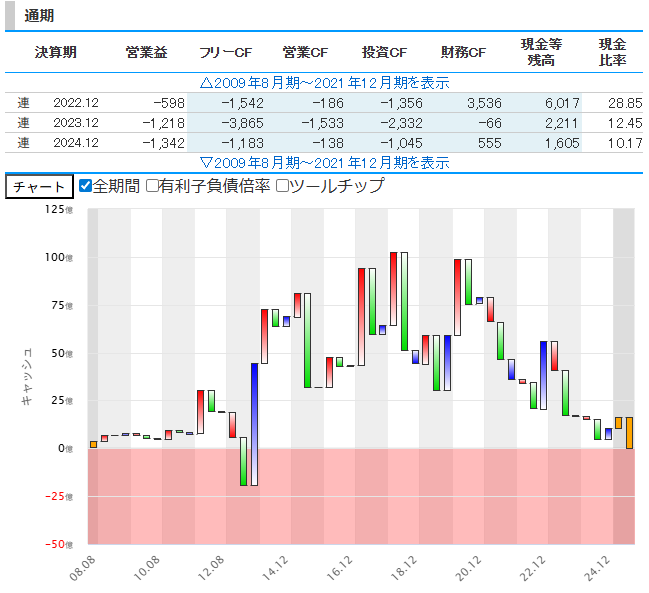Screen dimensions: 649x593
Task: Click the 連 label in 2022.12 row
Action: (23, 103)
